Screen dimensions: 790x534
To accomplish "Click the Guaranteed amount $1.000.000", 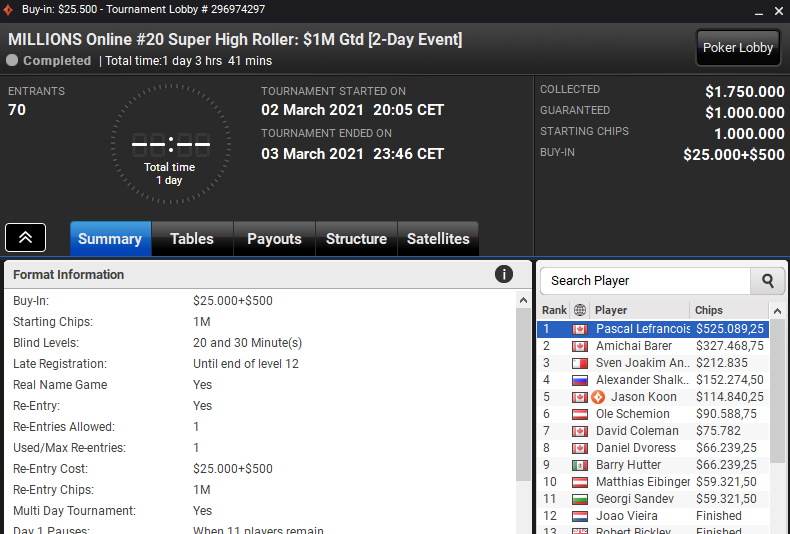I will pos(745,112).
